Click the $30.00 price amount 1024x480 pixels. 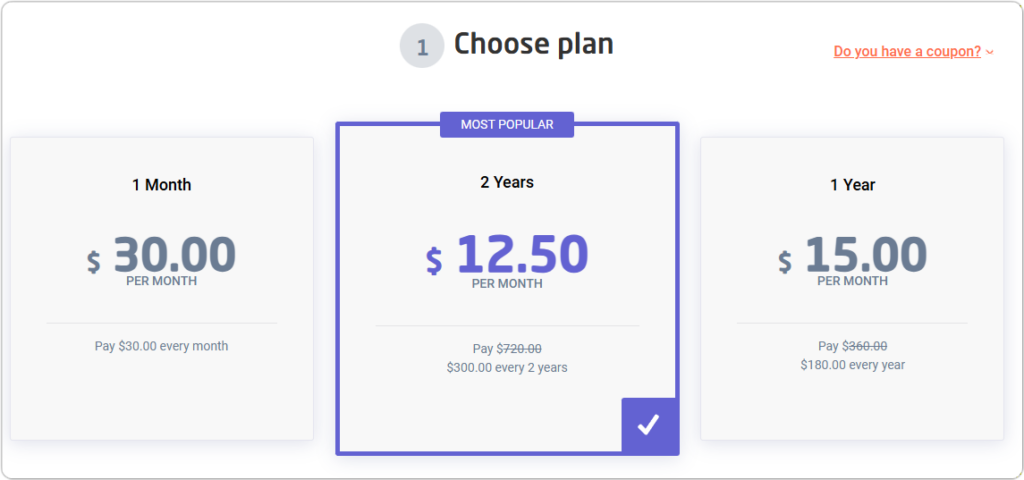pos(175,254)
